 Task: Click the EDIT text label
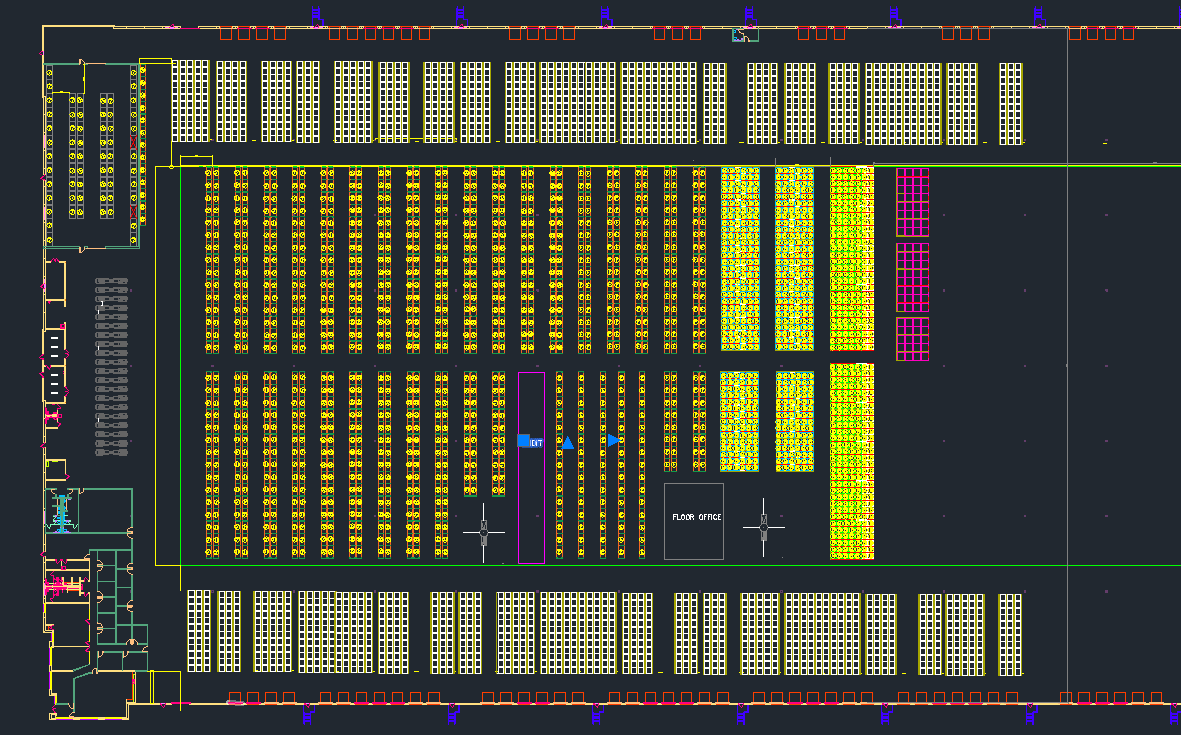[536, 442]
